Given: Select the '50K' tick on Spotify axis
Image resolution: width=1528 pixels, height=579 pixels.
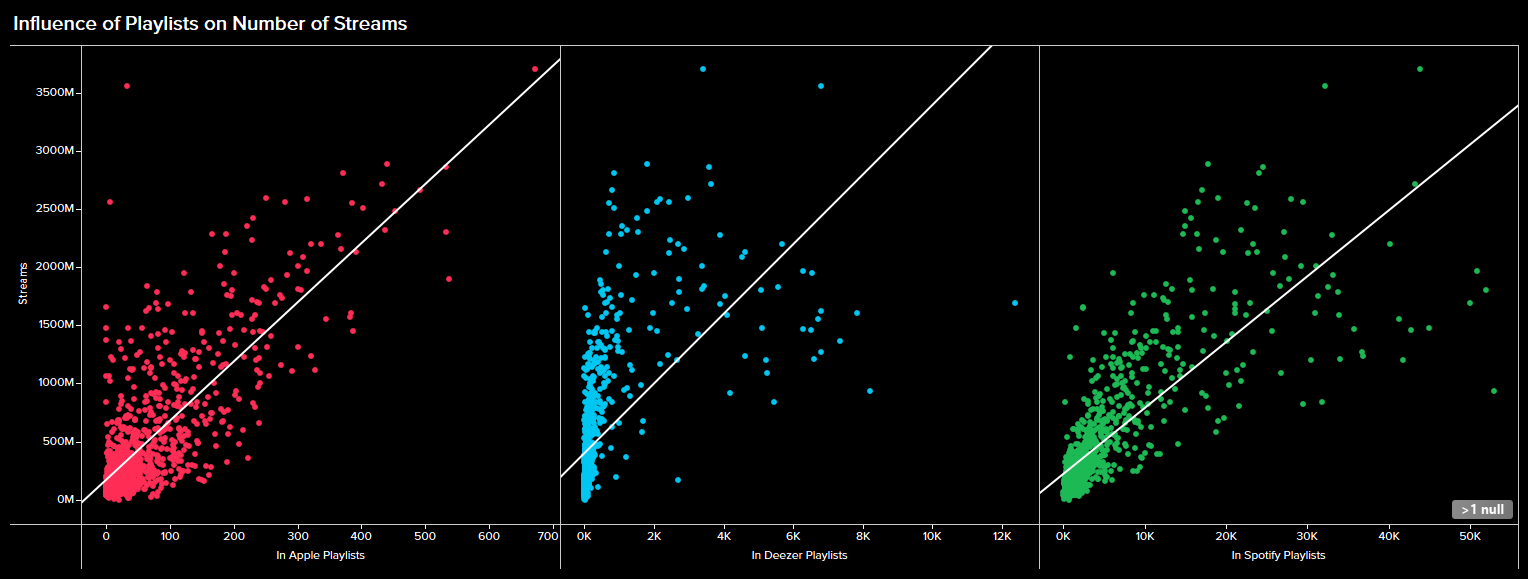Looking at the screenshot, I should (x=1469, y=536).
